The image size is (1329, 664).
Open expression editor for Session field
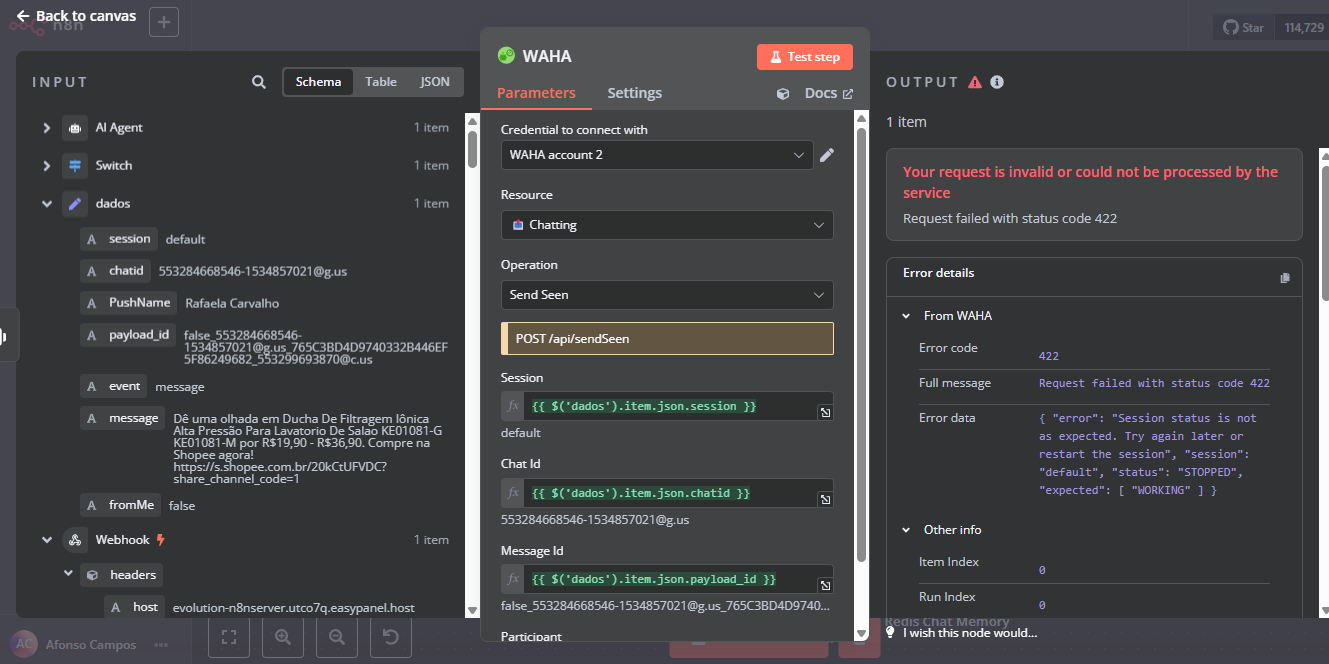pos(825,412)
